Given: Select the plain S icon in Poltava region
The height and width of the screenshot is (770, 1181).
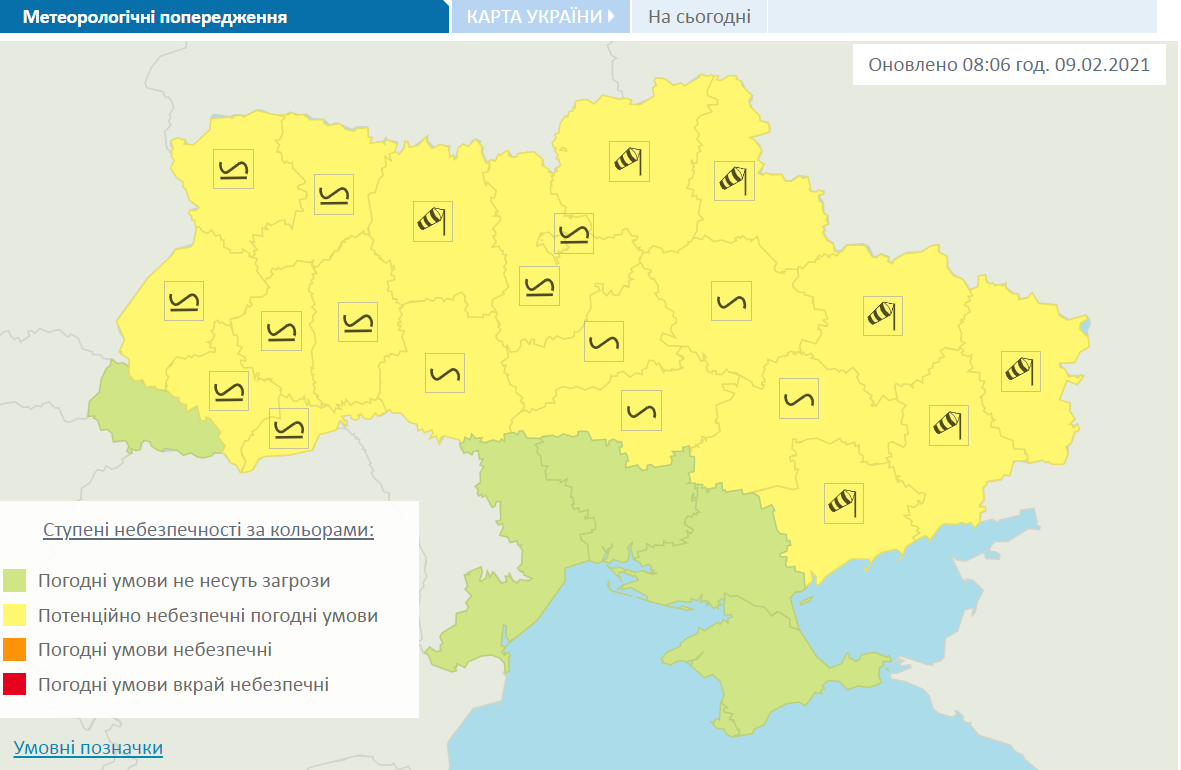Looking at the screenshot, I should coord(731,301).
